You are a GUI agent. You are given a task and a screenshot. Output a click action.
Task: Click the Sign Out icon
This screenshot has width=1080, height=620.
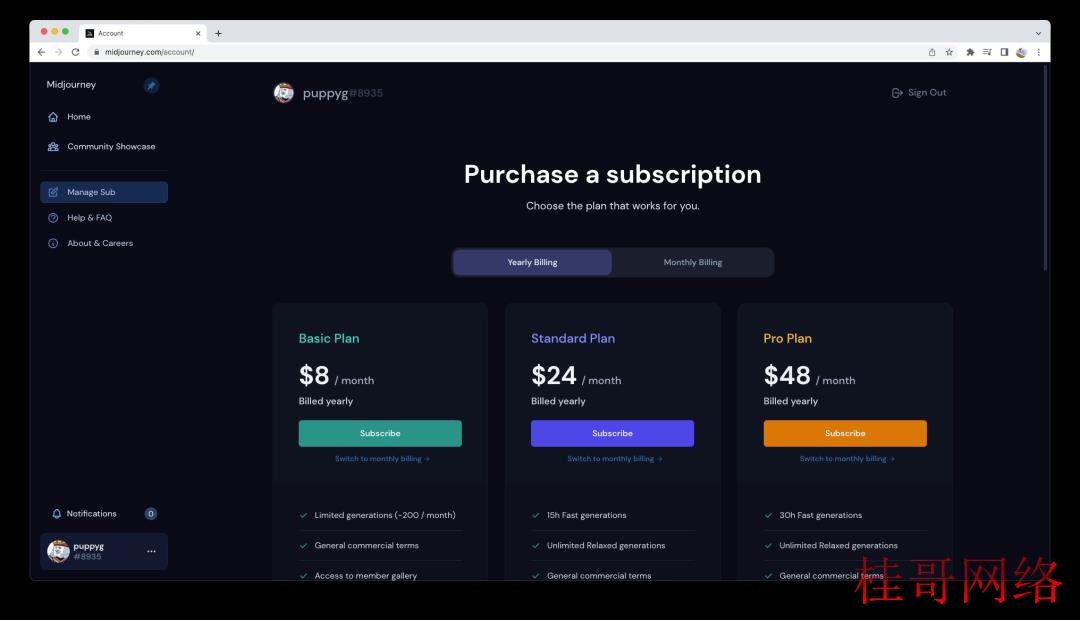click(897, 93)
